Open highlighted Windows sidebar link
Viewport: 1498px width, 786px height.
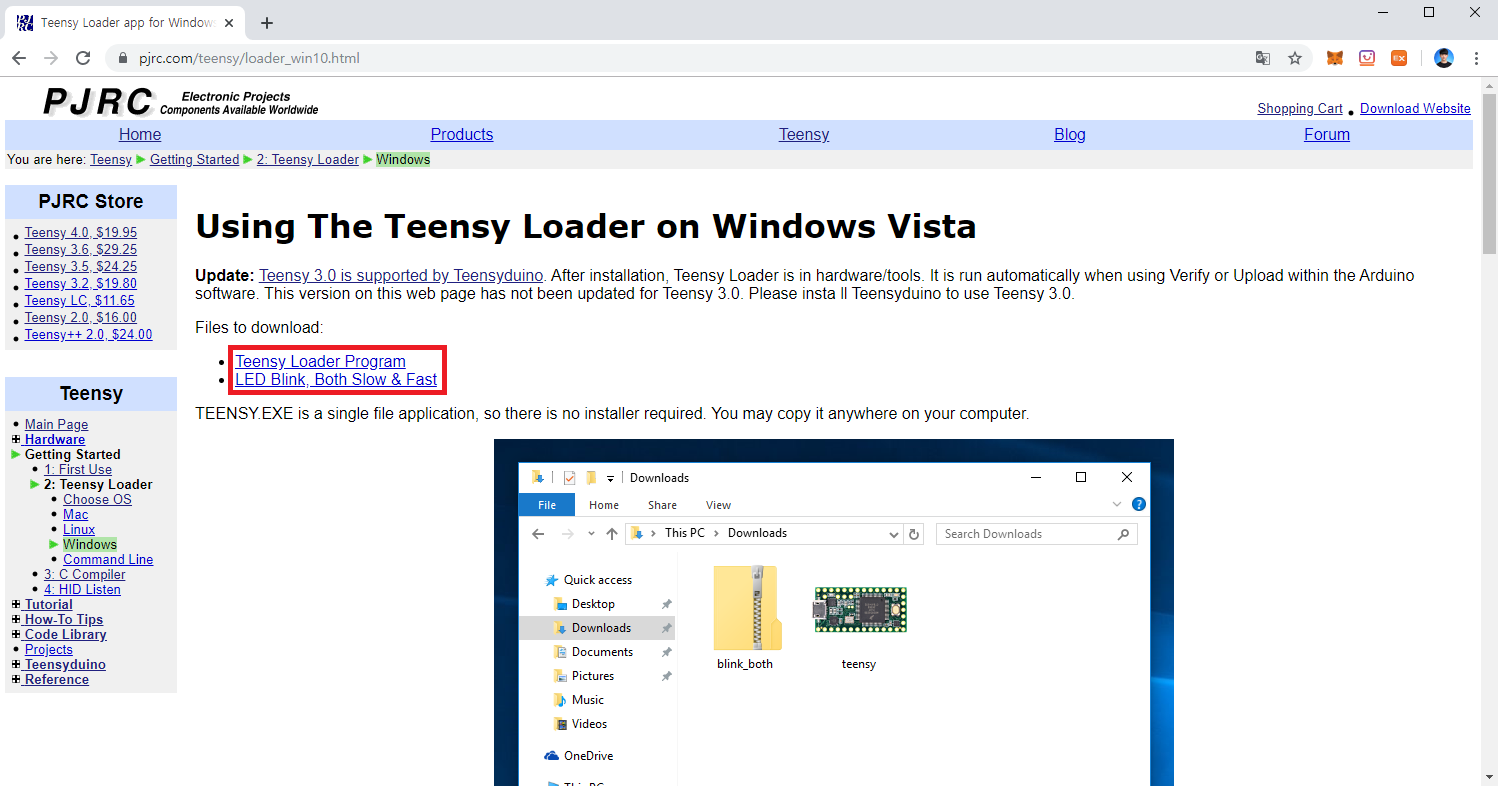90,544
